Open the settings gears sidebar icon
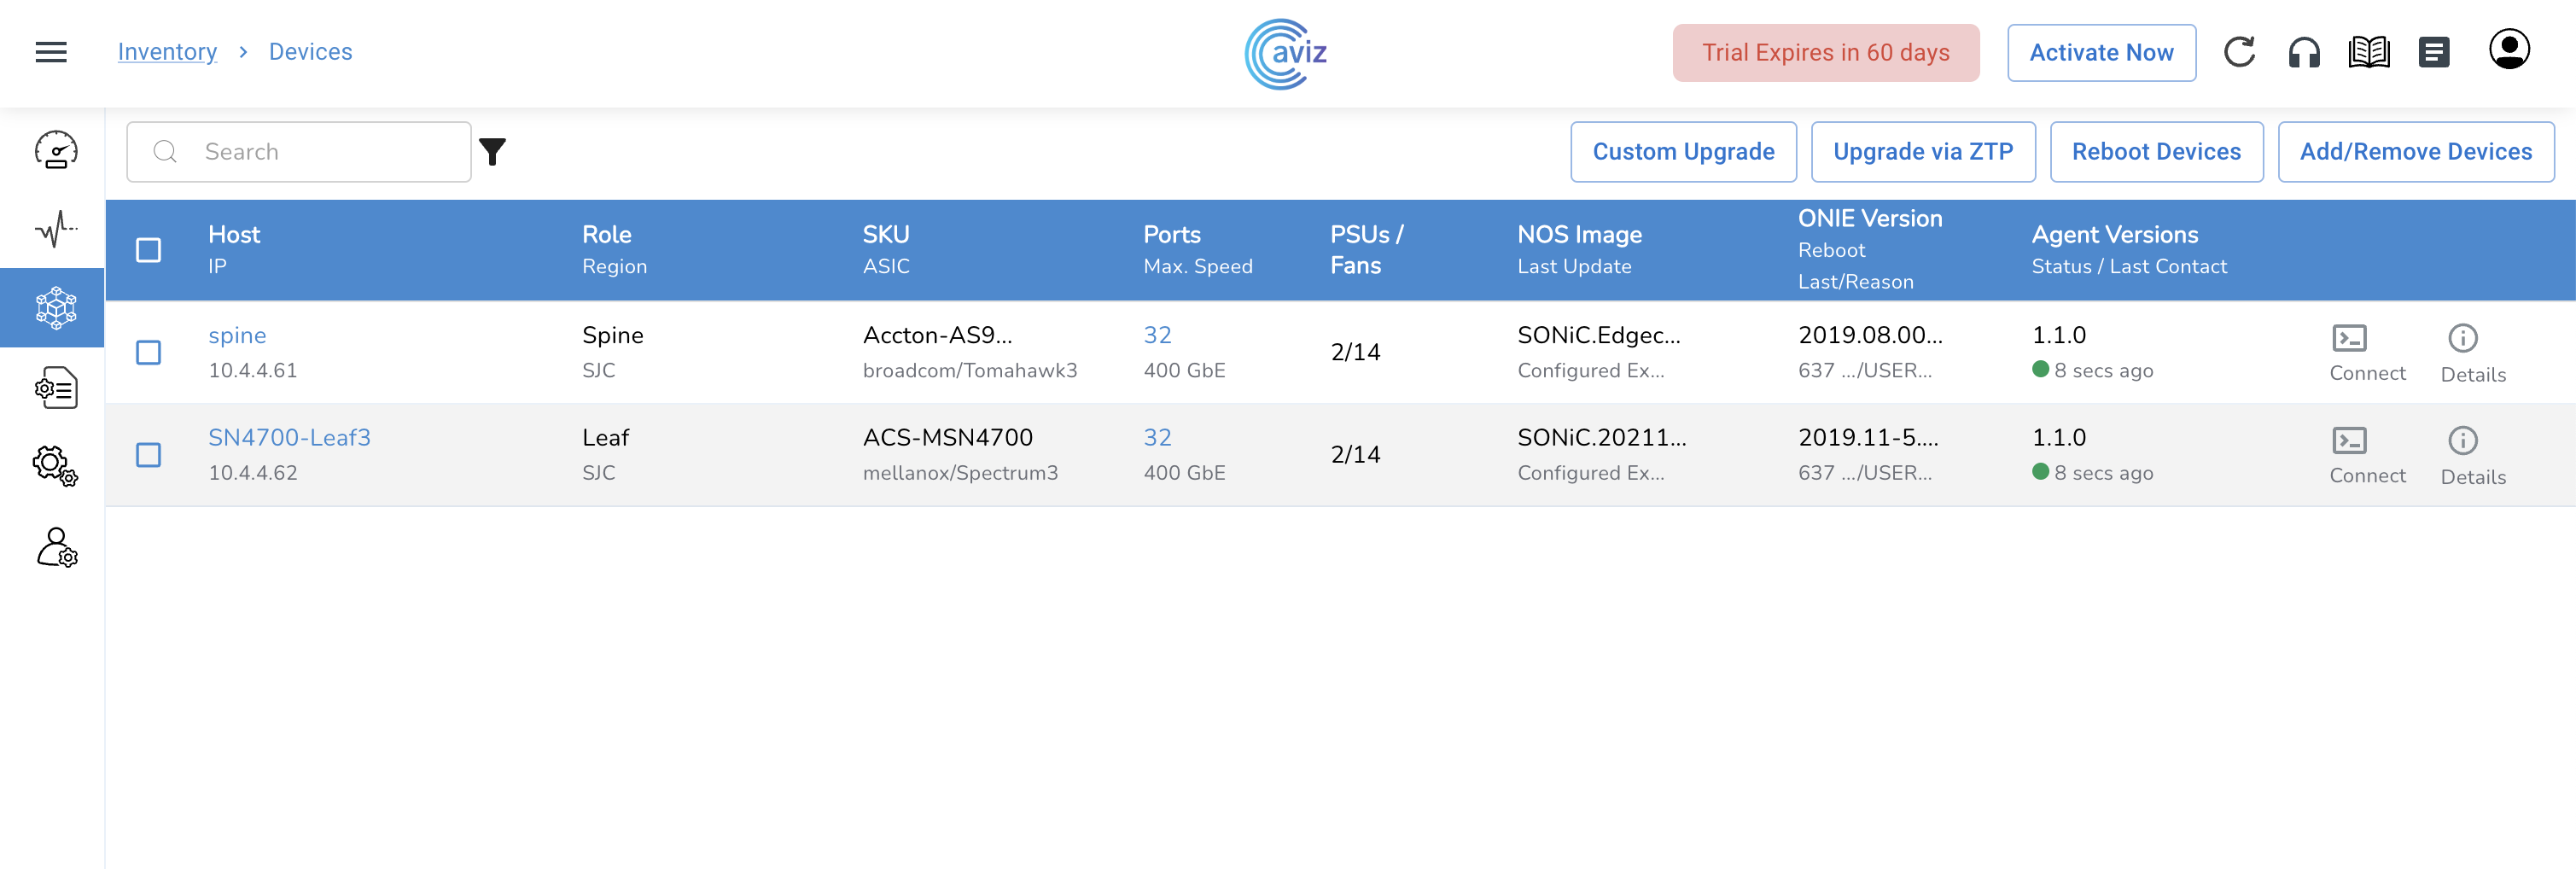 (x=56, y=466)
